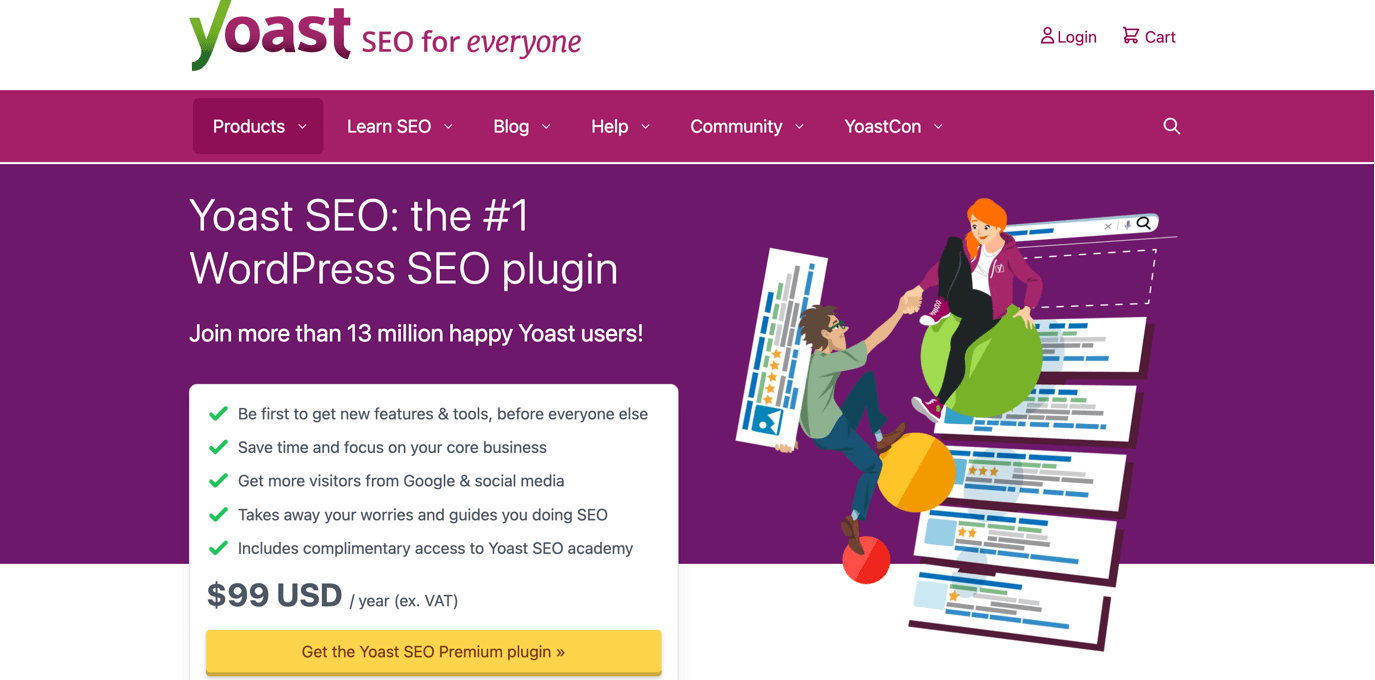Screen dimensions: 1375x680
Task: Click 'Get more visitors from Google & social media'
Action: (401, 481)
